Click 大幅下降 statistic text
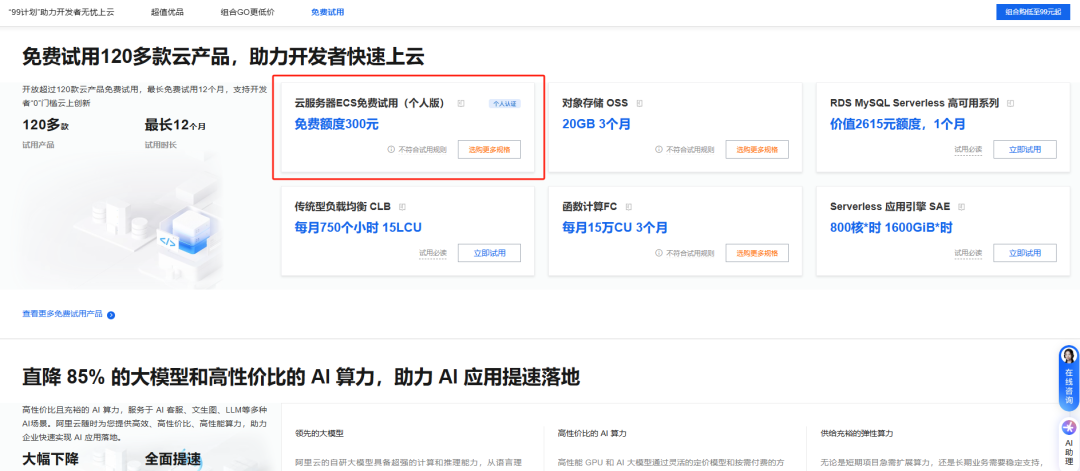 (x=50, y=459)
